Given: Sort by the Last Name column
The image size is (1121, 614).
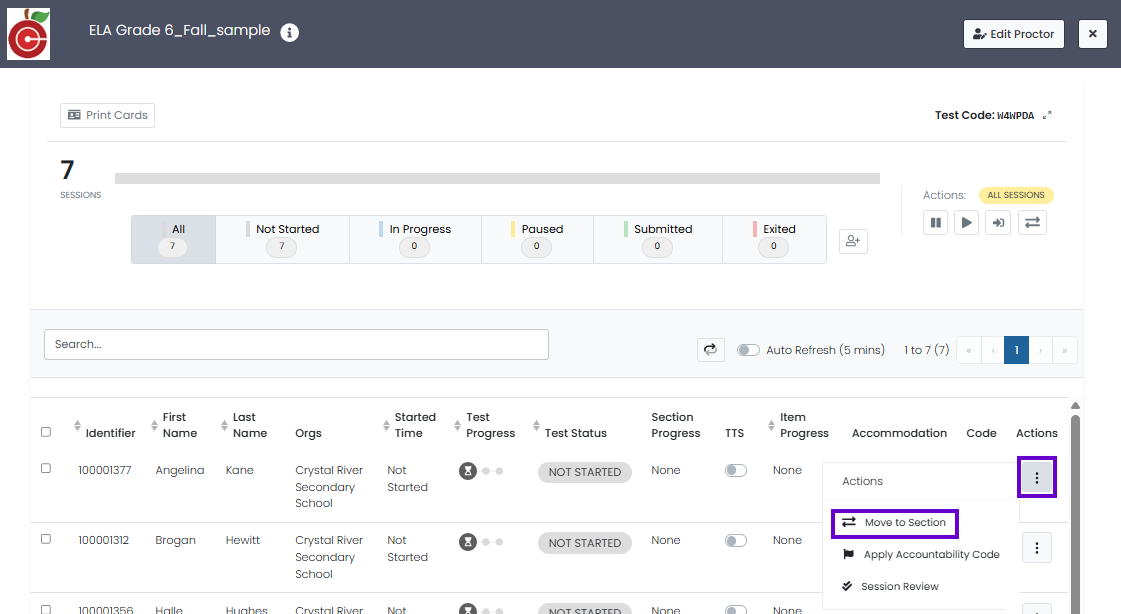Looking at the screenshot, I should [x=224, y=426].
